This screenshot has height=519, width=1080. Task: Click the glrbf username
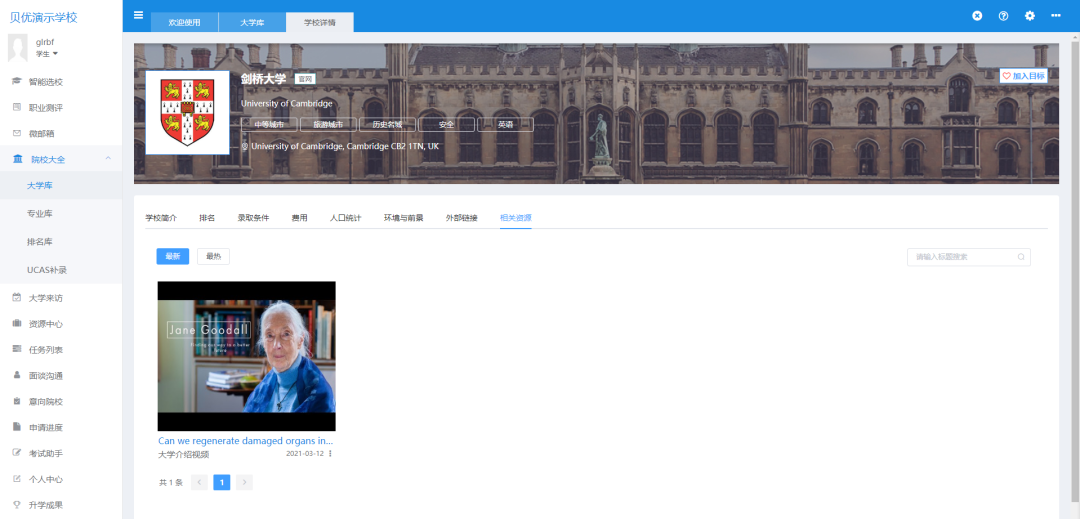[45, 42]
